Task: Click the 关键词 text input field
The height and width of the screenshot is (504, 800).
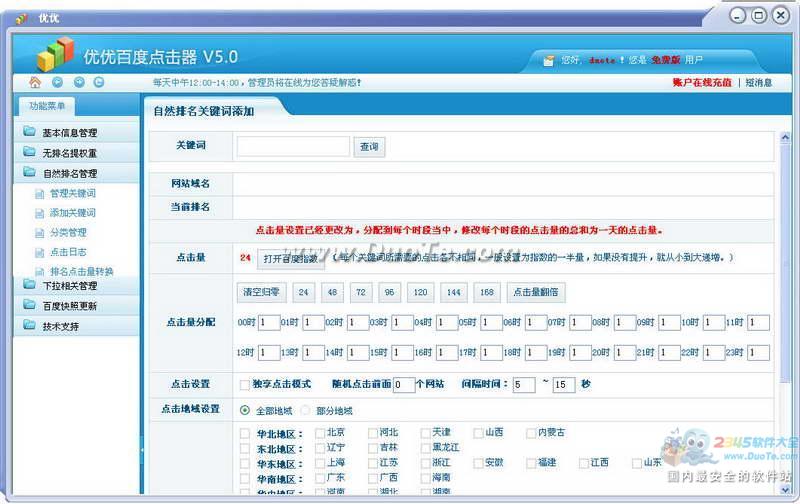Action: coord(293,146)
